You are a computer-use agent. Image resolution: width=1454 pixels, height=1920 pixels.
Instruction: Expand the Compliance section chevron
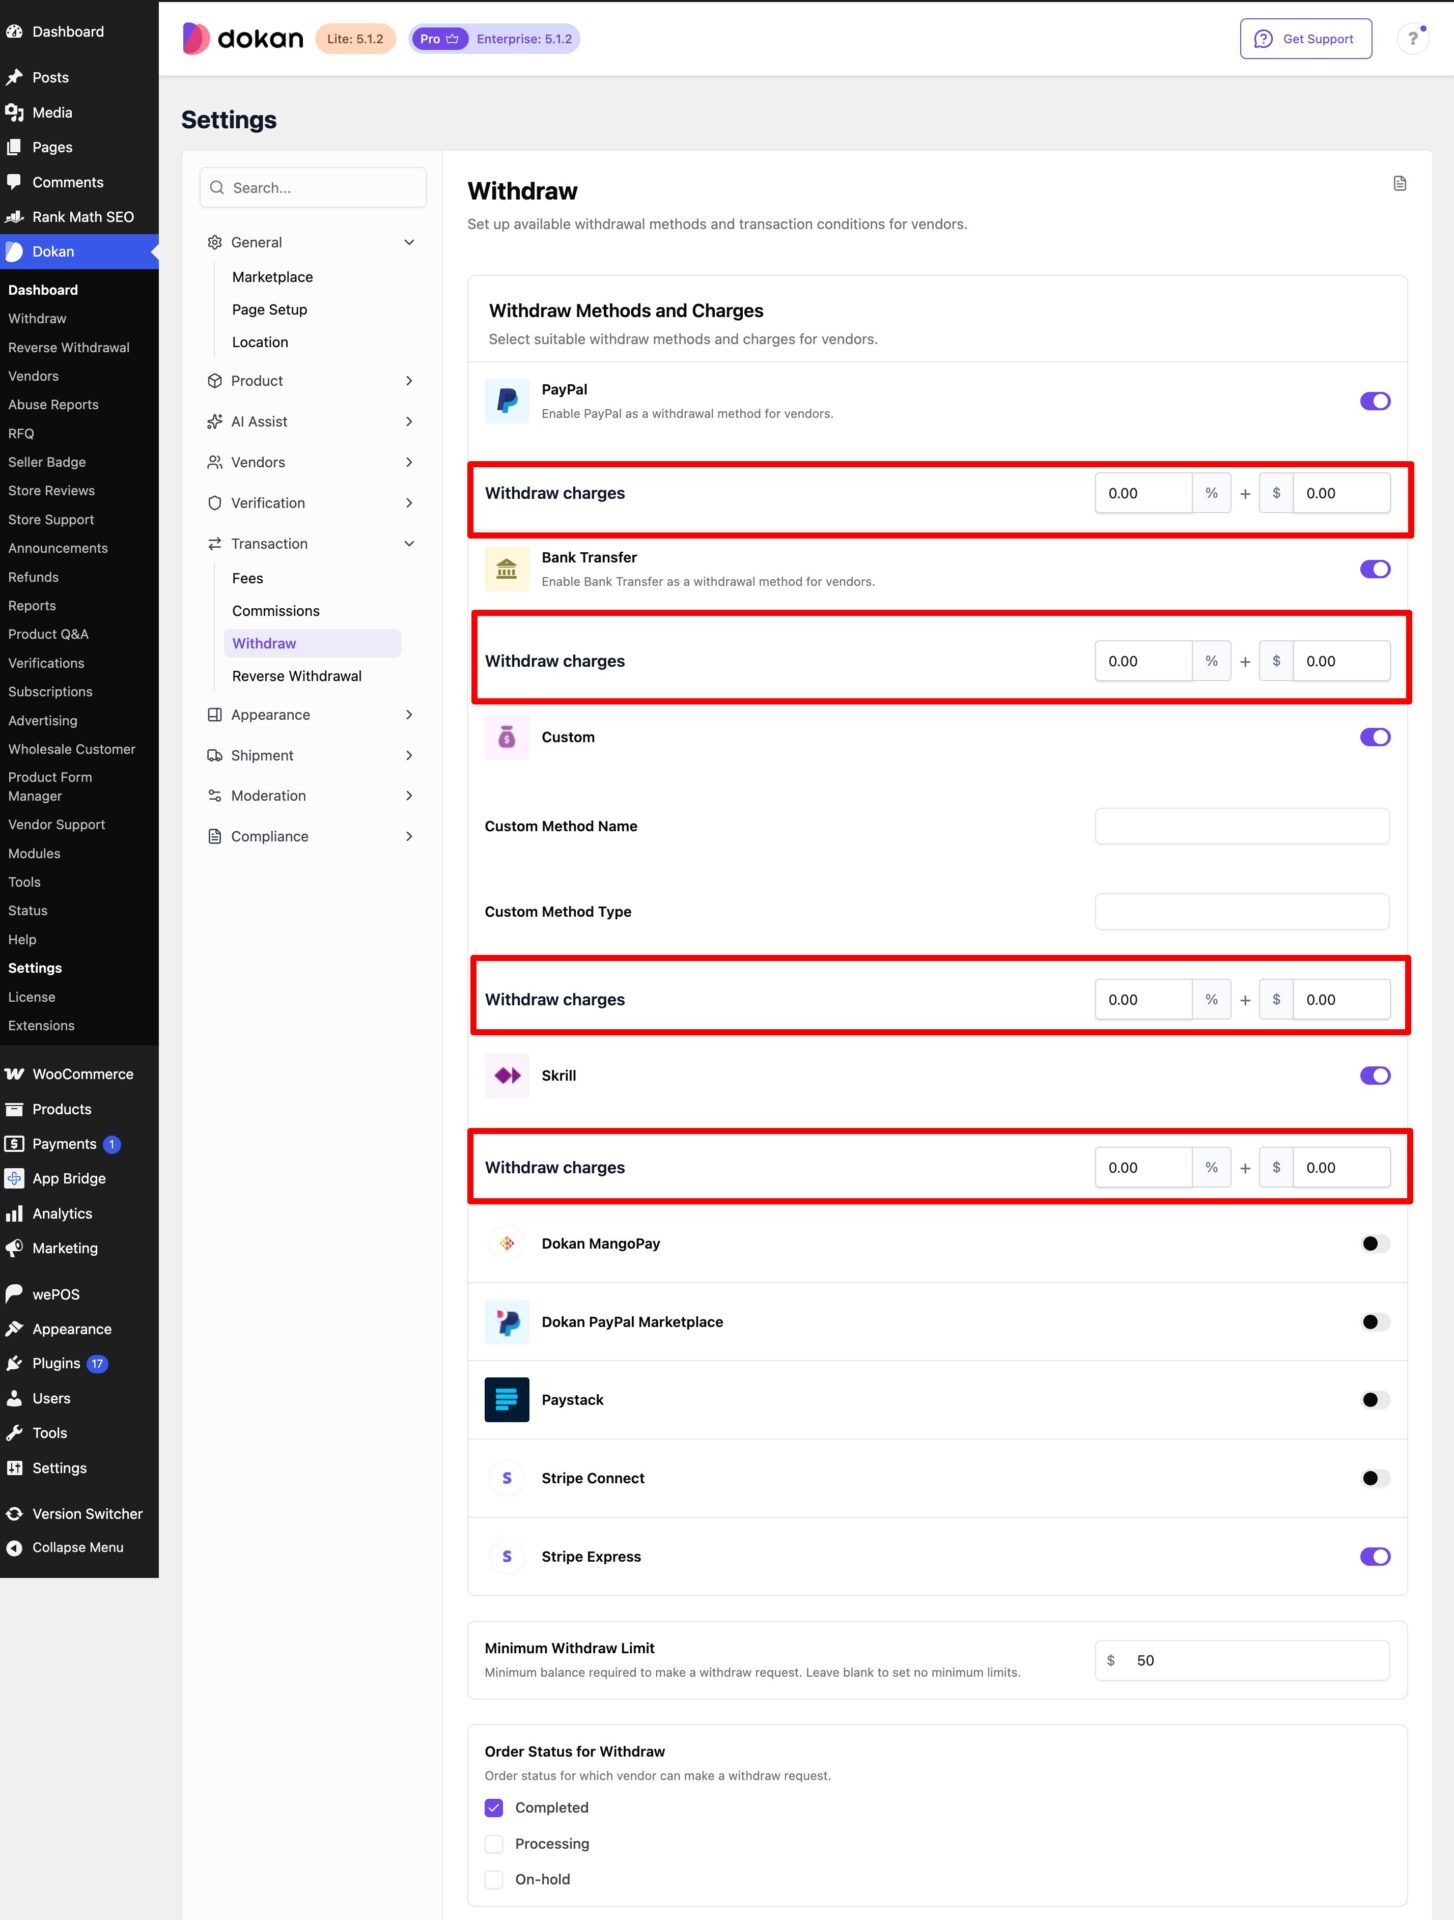coord(409,836)
